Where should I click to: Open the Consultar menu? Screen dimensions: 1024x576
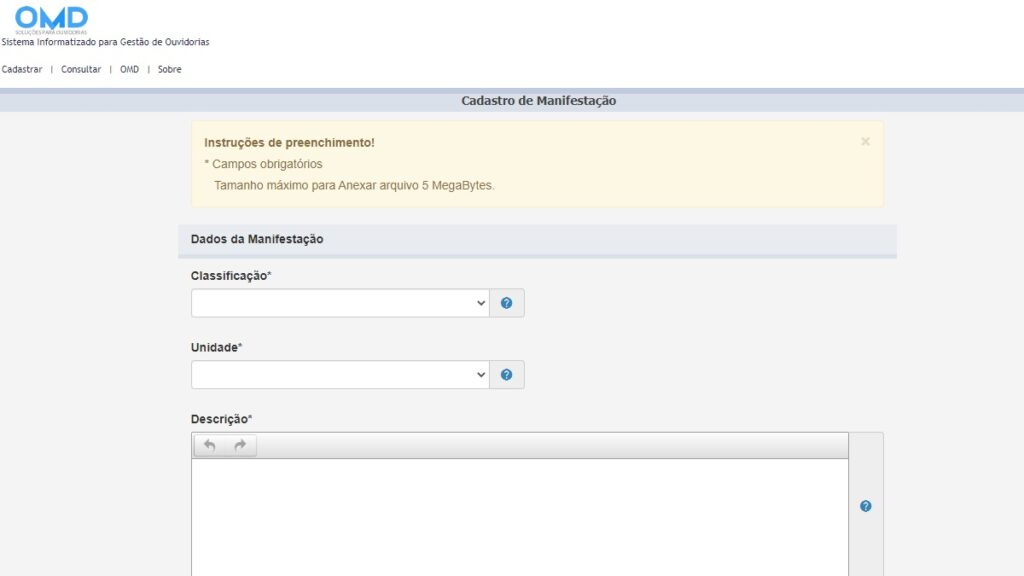(81, 69)
